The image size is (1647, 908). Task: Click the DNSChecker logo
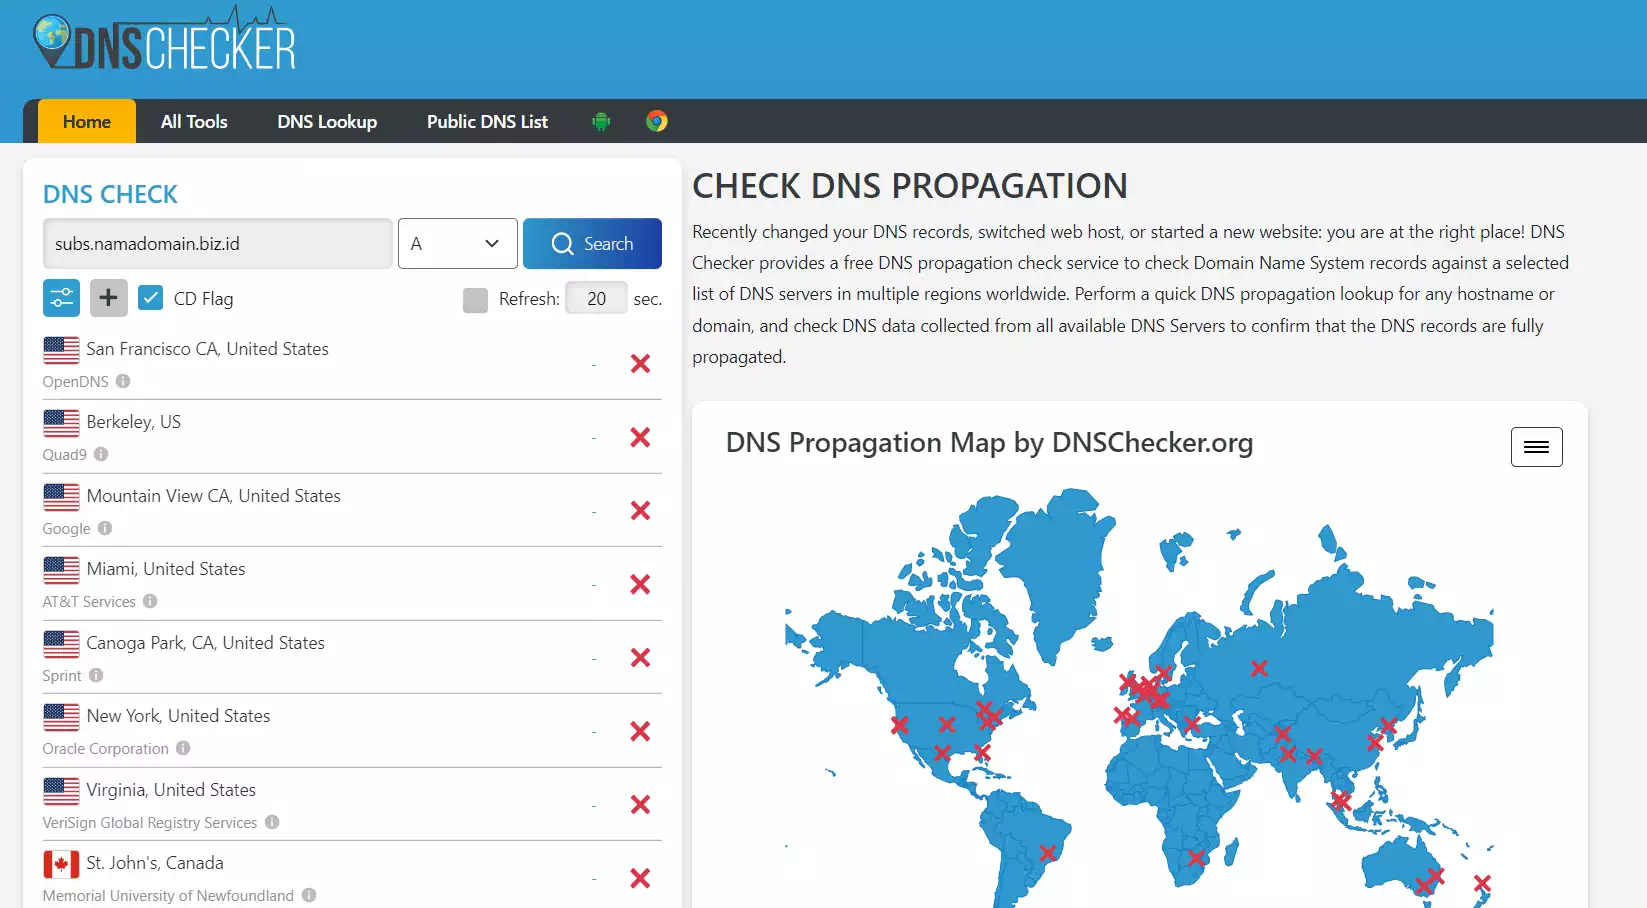(165, 40)
